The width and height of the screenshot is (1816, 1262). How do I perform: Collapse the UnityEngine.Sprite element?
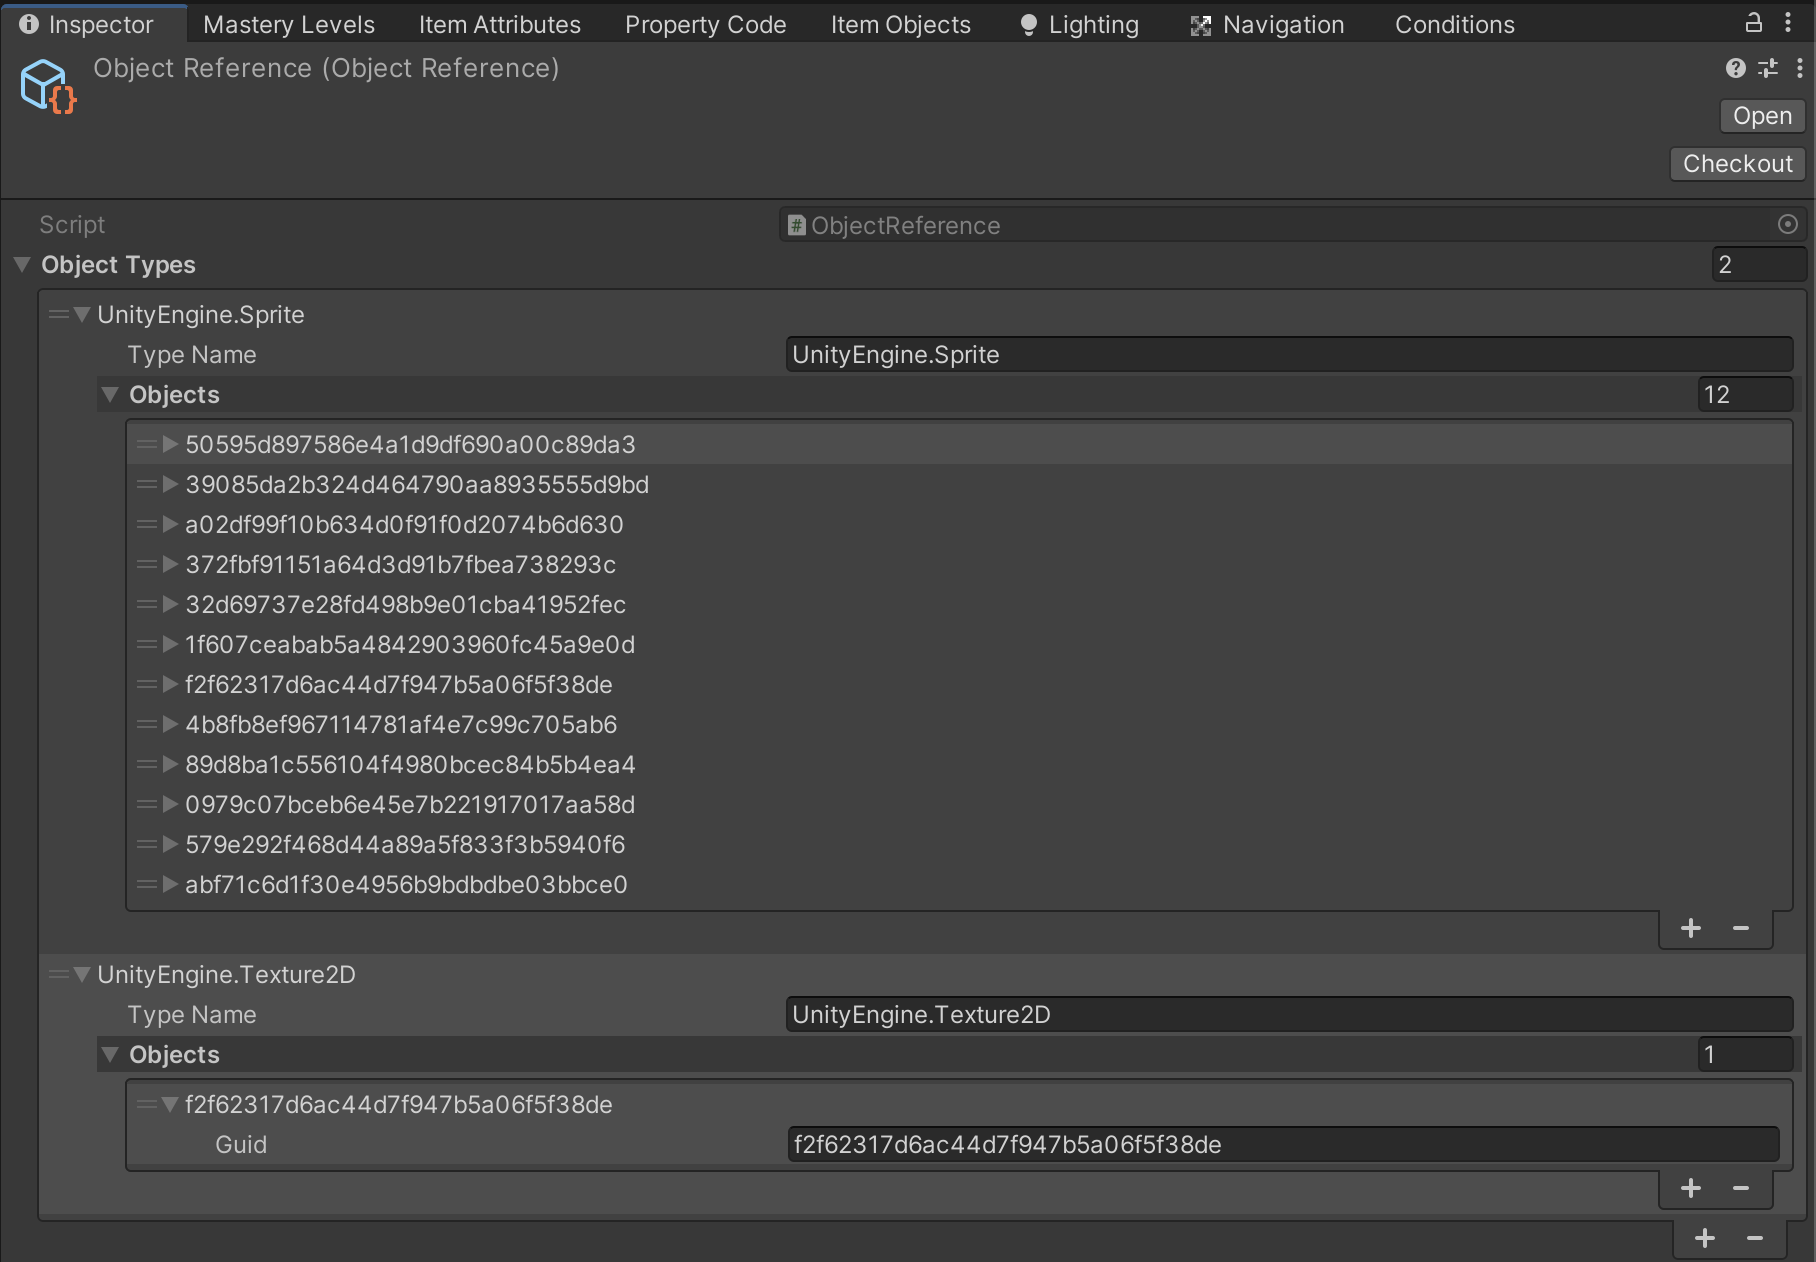tap(82, 315)
